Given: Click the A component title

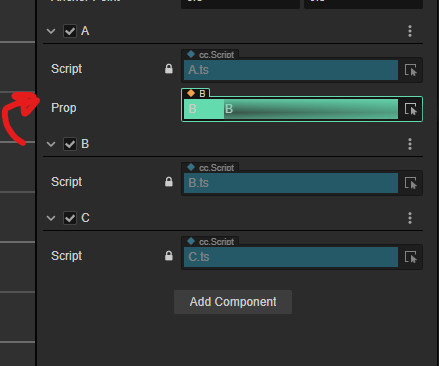Looking at the screenshot, I should pos(85,31).
